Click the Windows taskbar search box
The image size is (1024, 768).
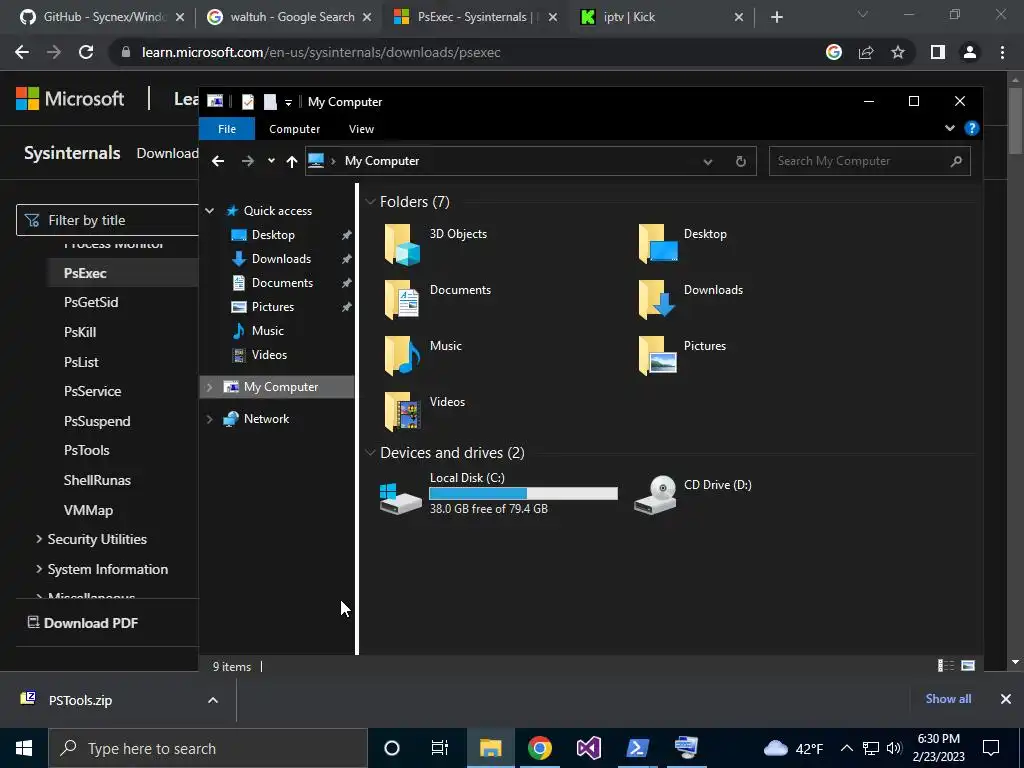click(x=208, y=748)
